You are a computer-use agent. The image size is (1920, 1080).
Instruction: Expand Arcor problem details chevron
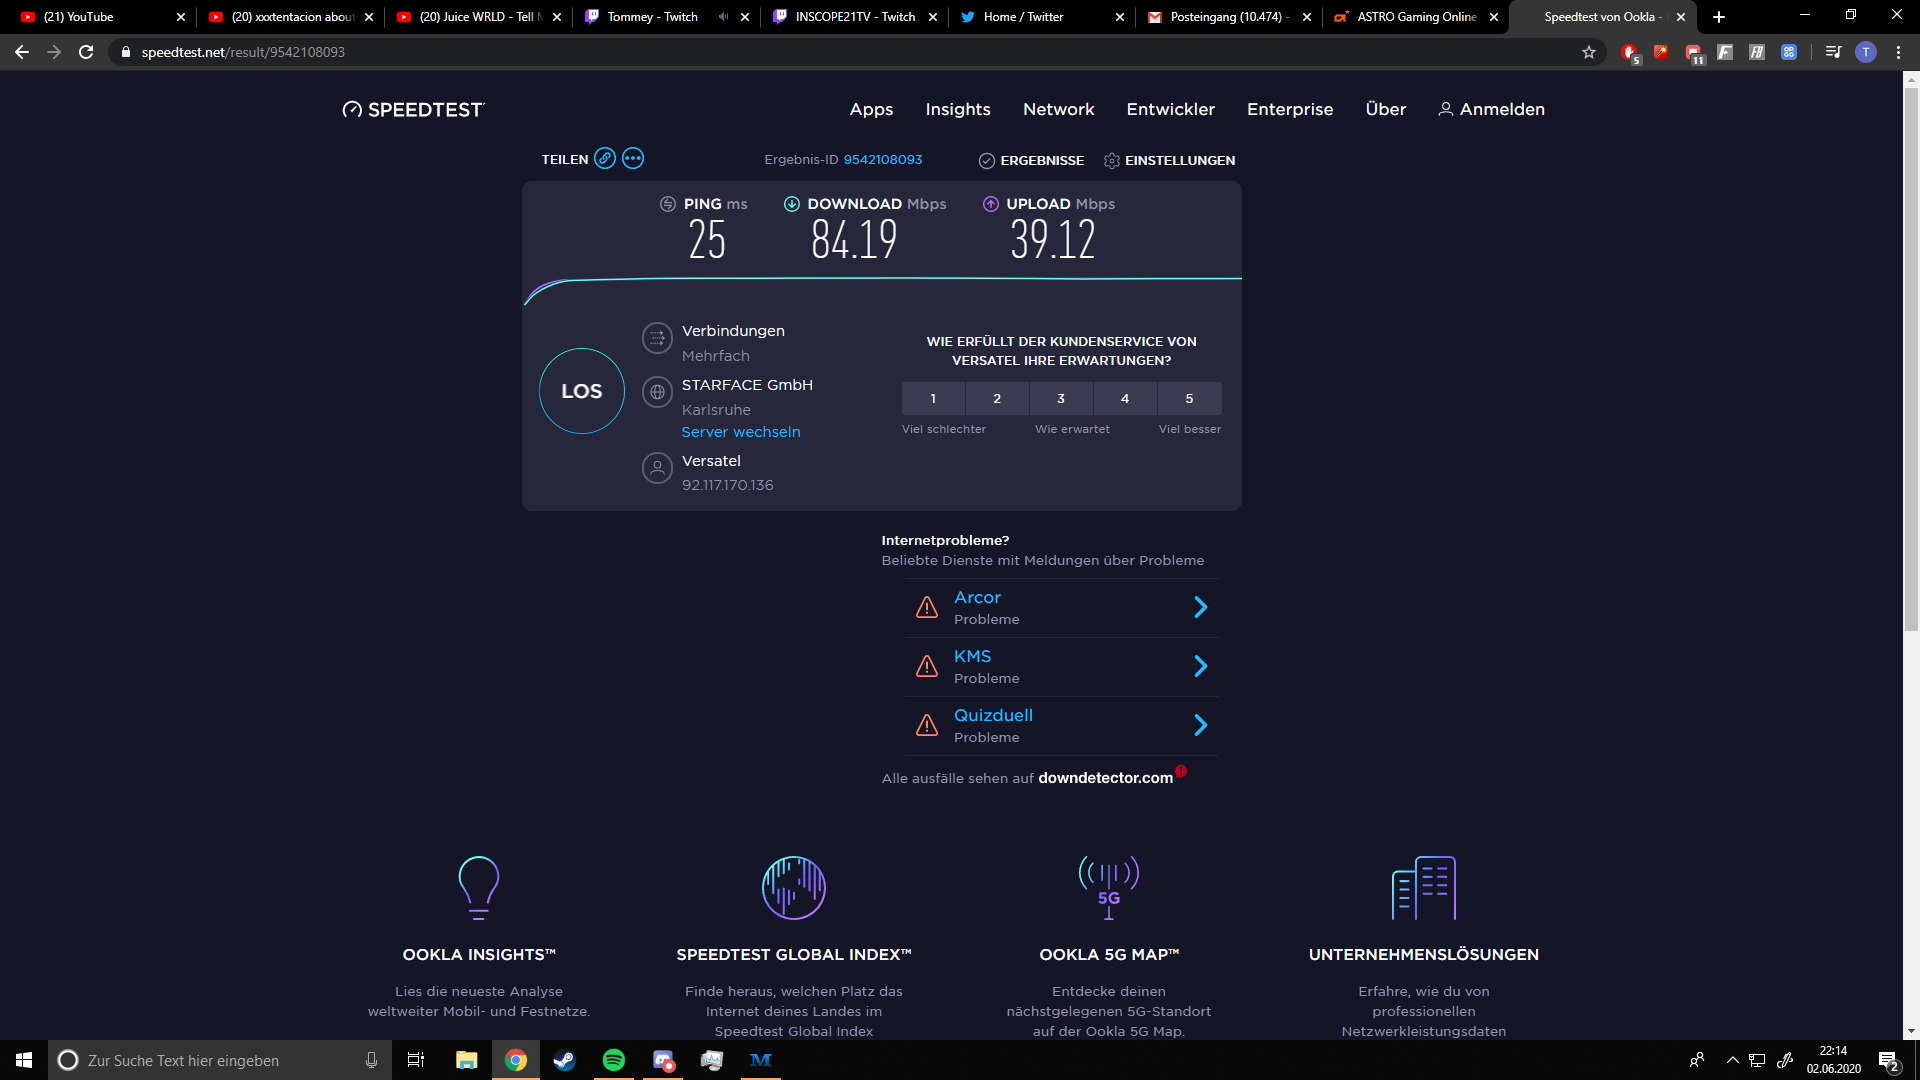[x=1201, y=607]
